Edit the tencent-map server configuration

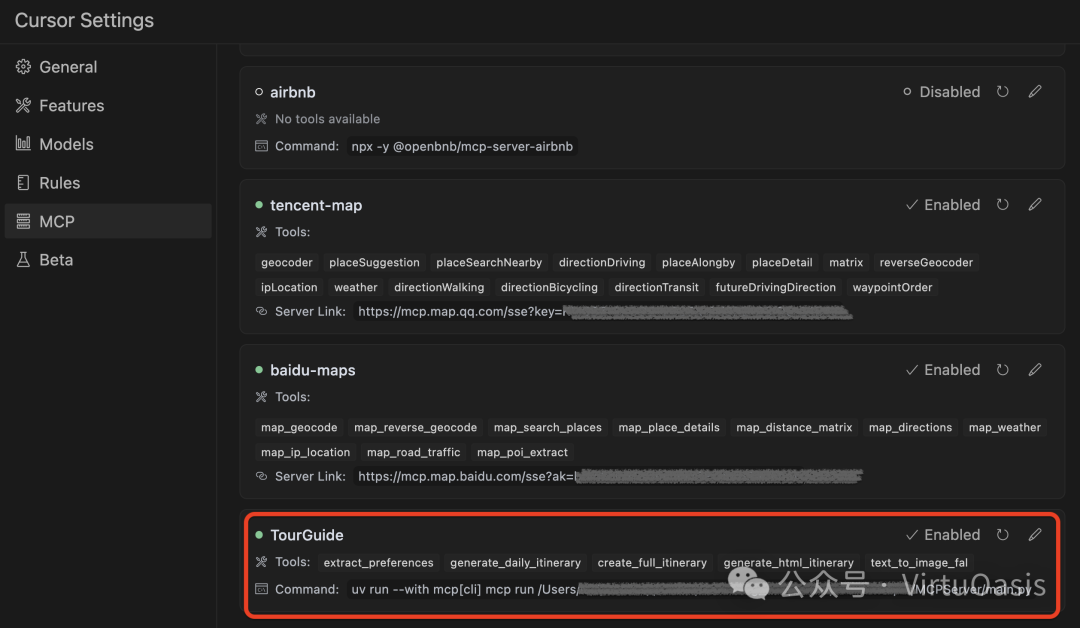pos(1035,205)
